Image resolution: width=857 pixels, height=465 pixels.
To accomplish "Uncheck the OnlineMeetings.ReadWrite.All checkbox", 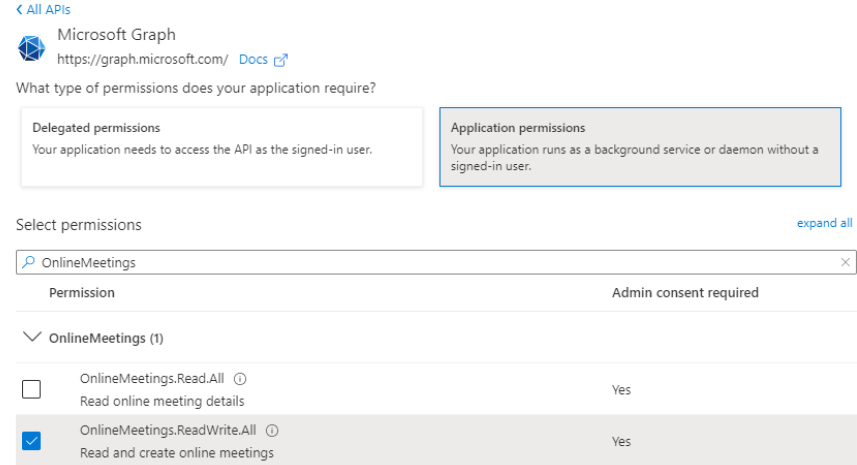I will 31,441.
